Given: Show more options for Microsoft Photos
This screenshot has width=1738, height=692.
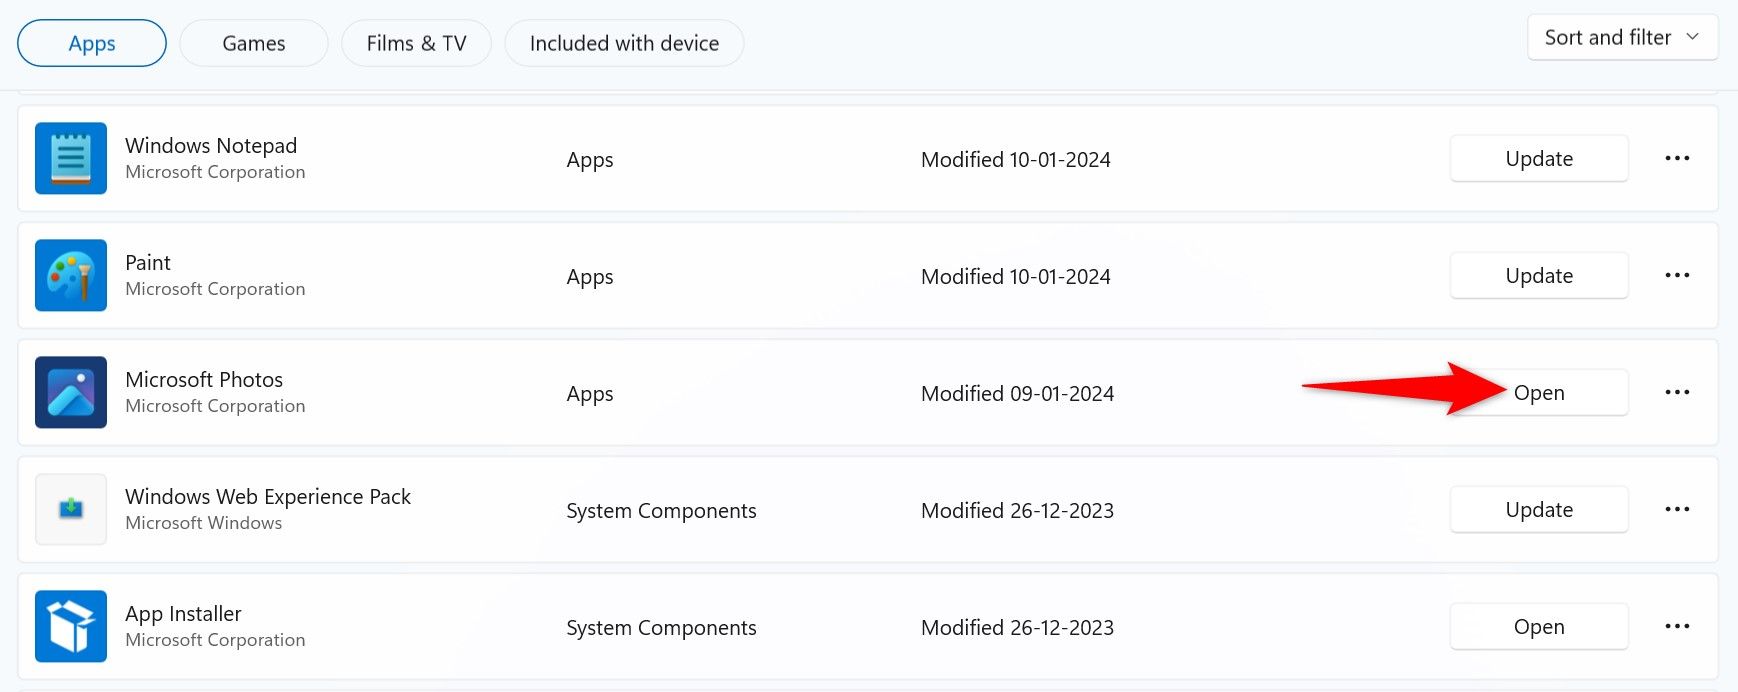Looking at the screenshot, I should click(x=1677, y=392).
